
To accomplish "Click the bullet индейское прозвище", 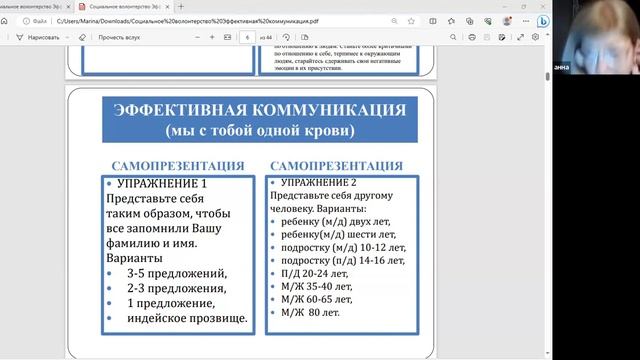I will (187, 318).
